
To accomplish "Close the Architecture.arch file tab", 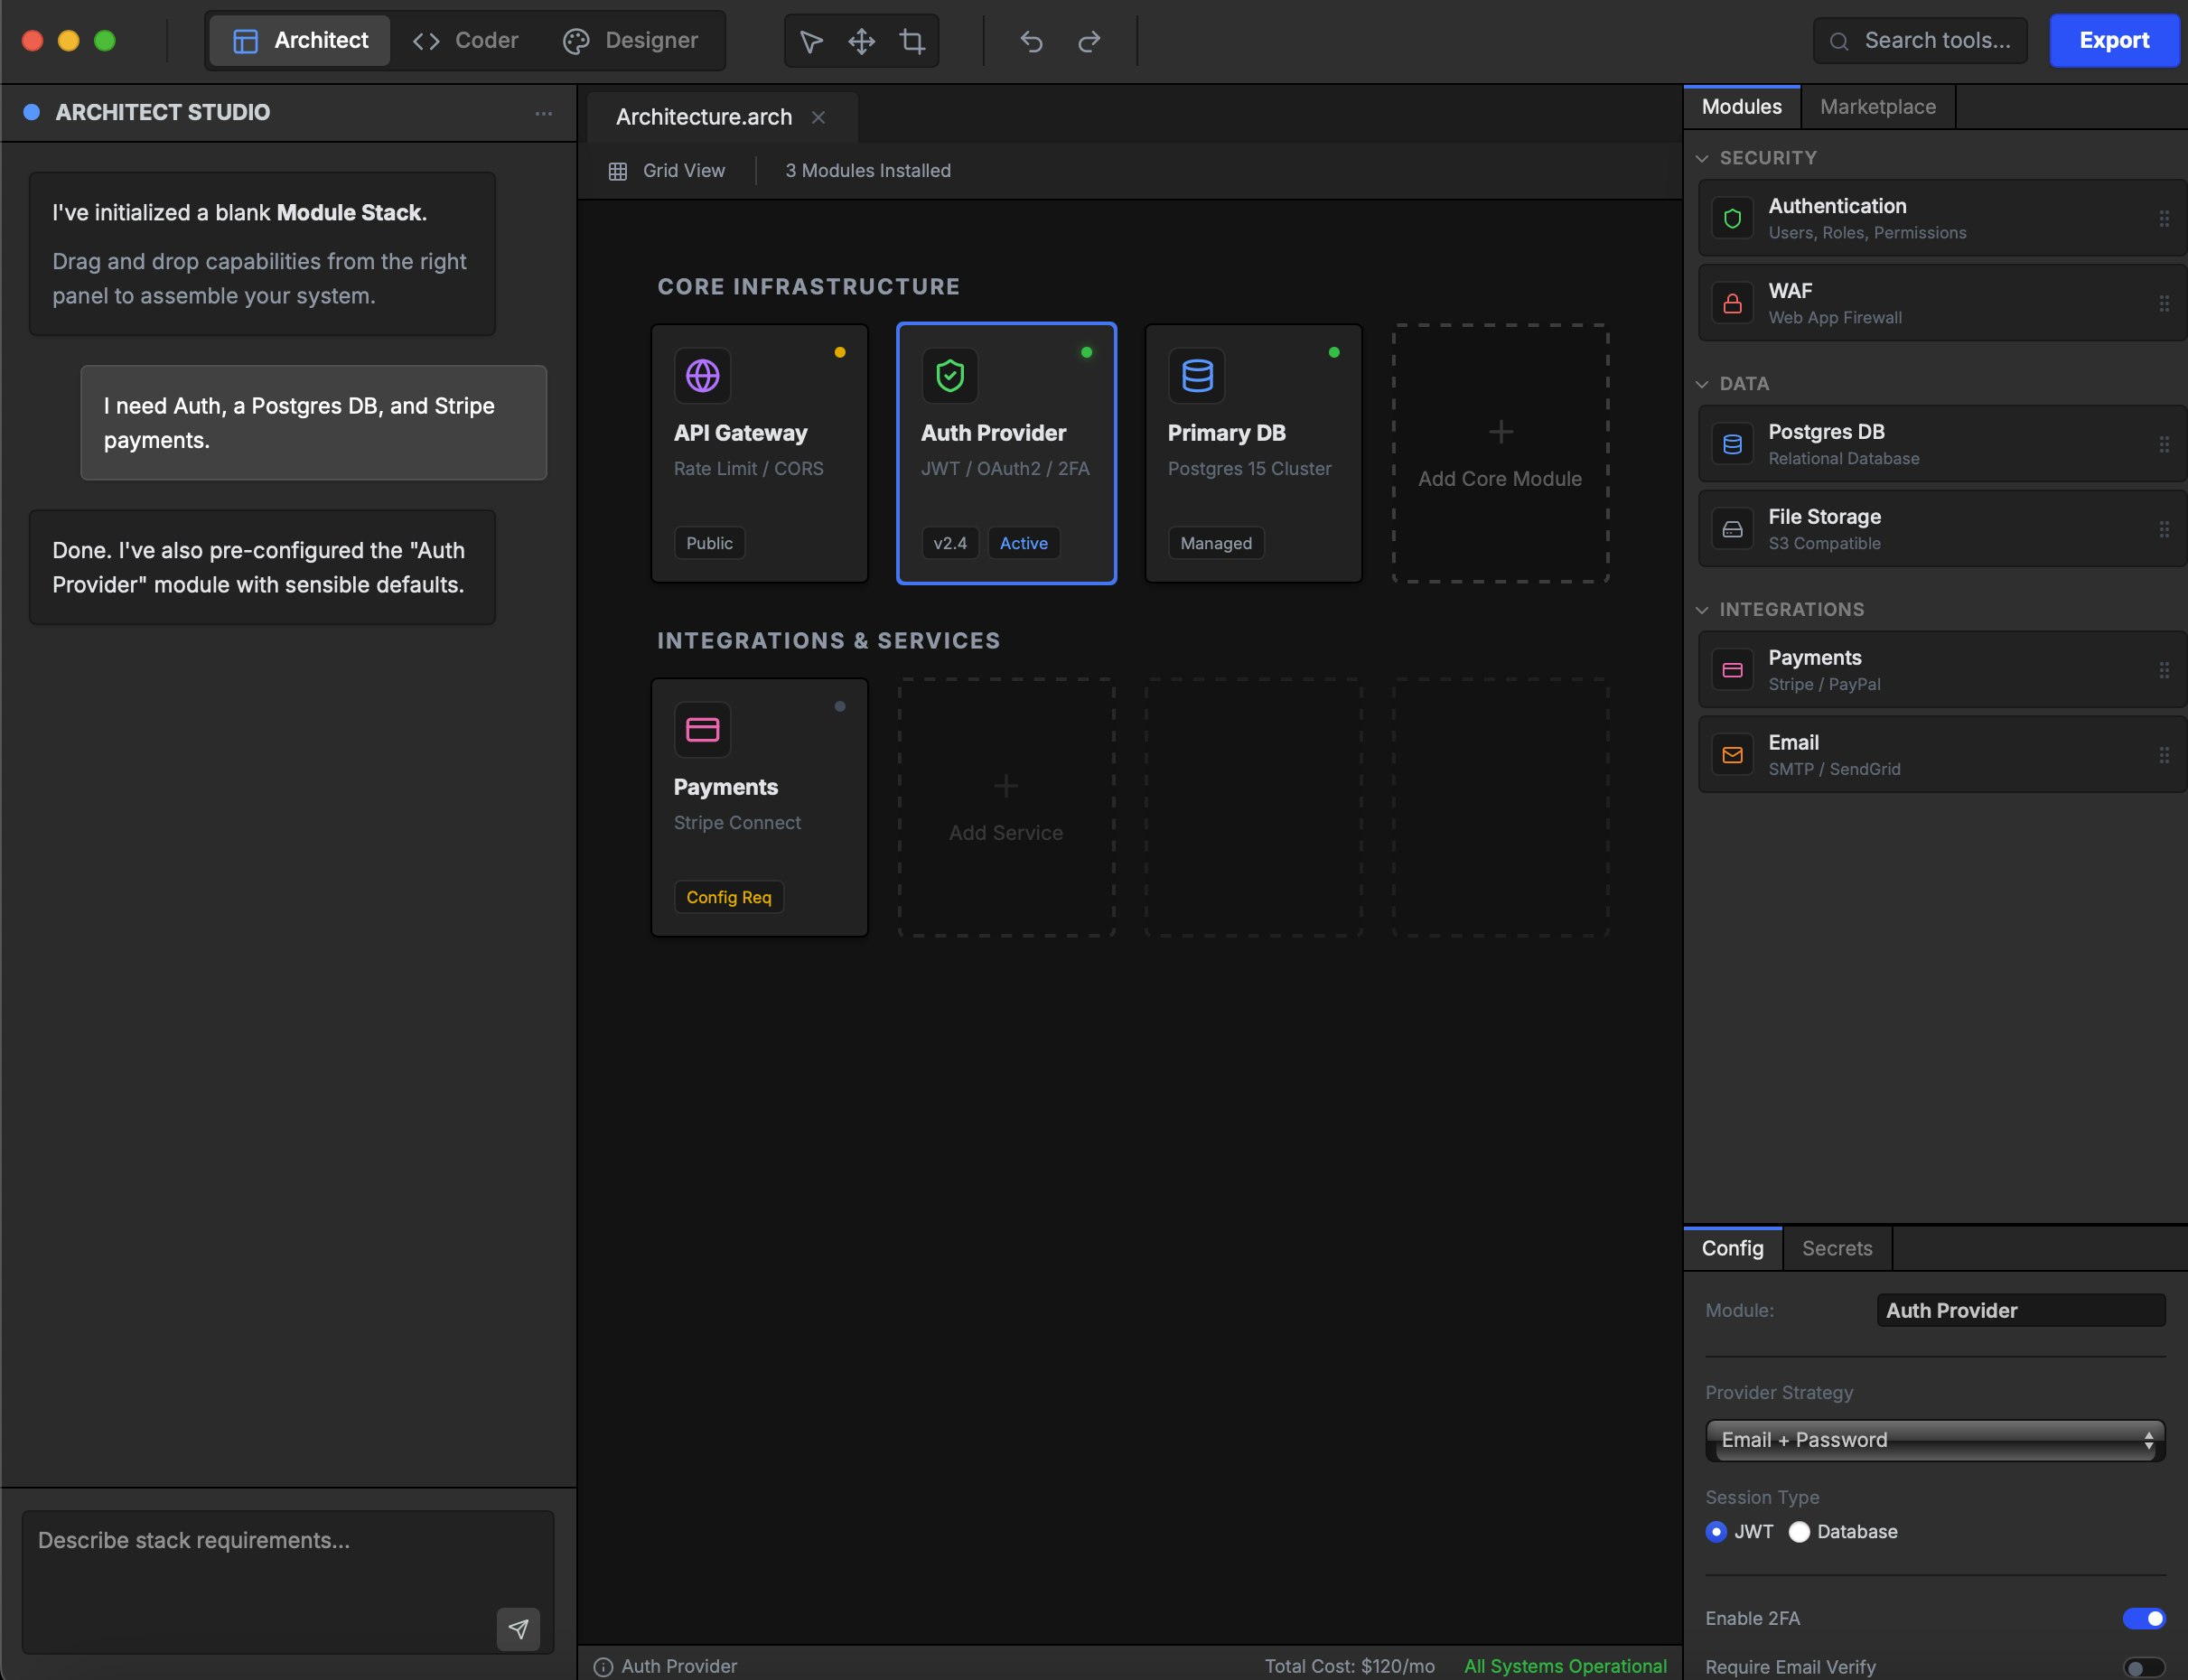I will [x=819, y=117].
